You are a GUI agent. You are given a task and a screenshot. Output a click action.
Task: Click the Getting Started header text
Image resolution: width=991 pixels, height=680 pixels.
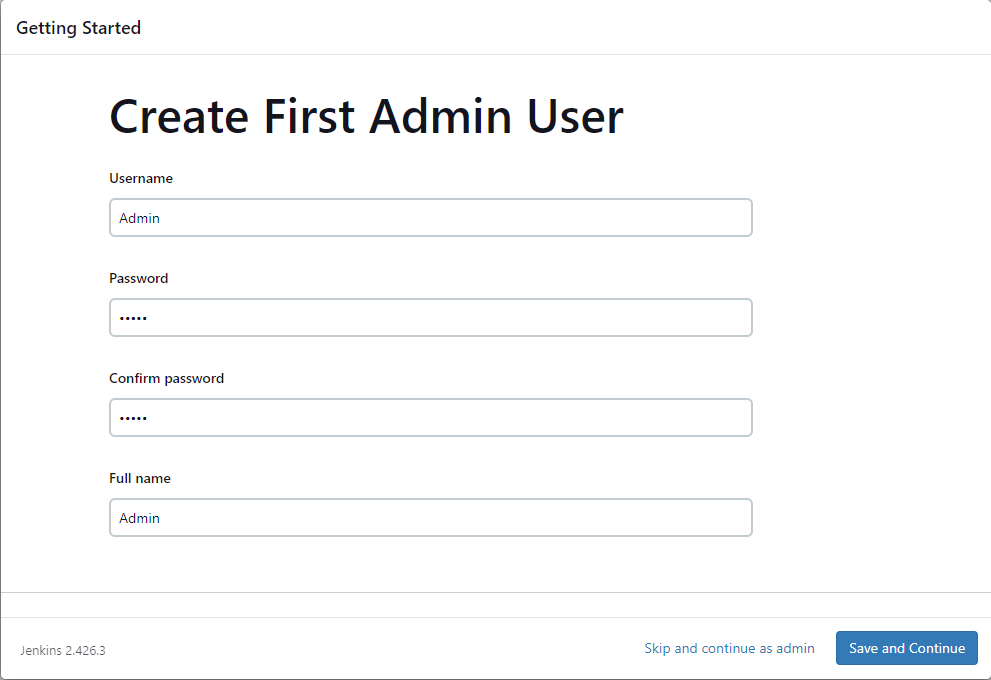coord(78,28)
